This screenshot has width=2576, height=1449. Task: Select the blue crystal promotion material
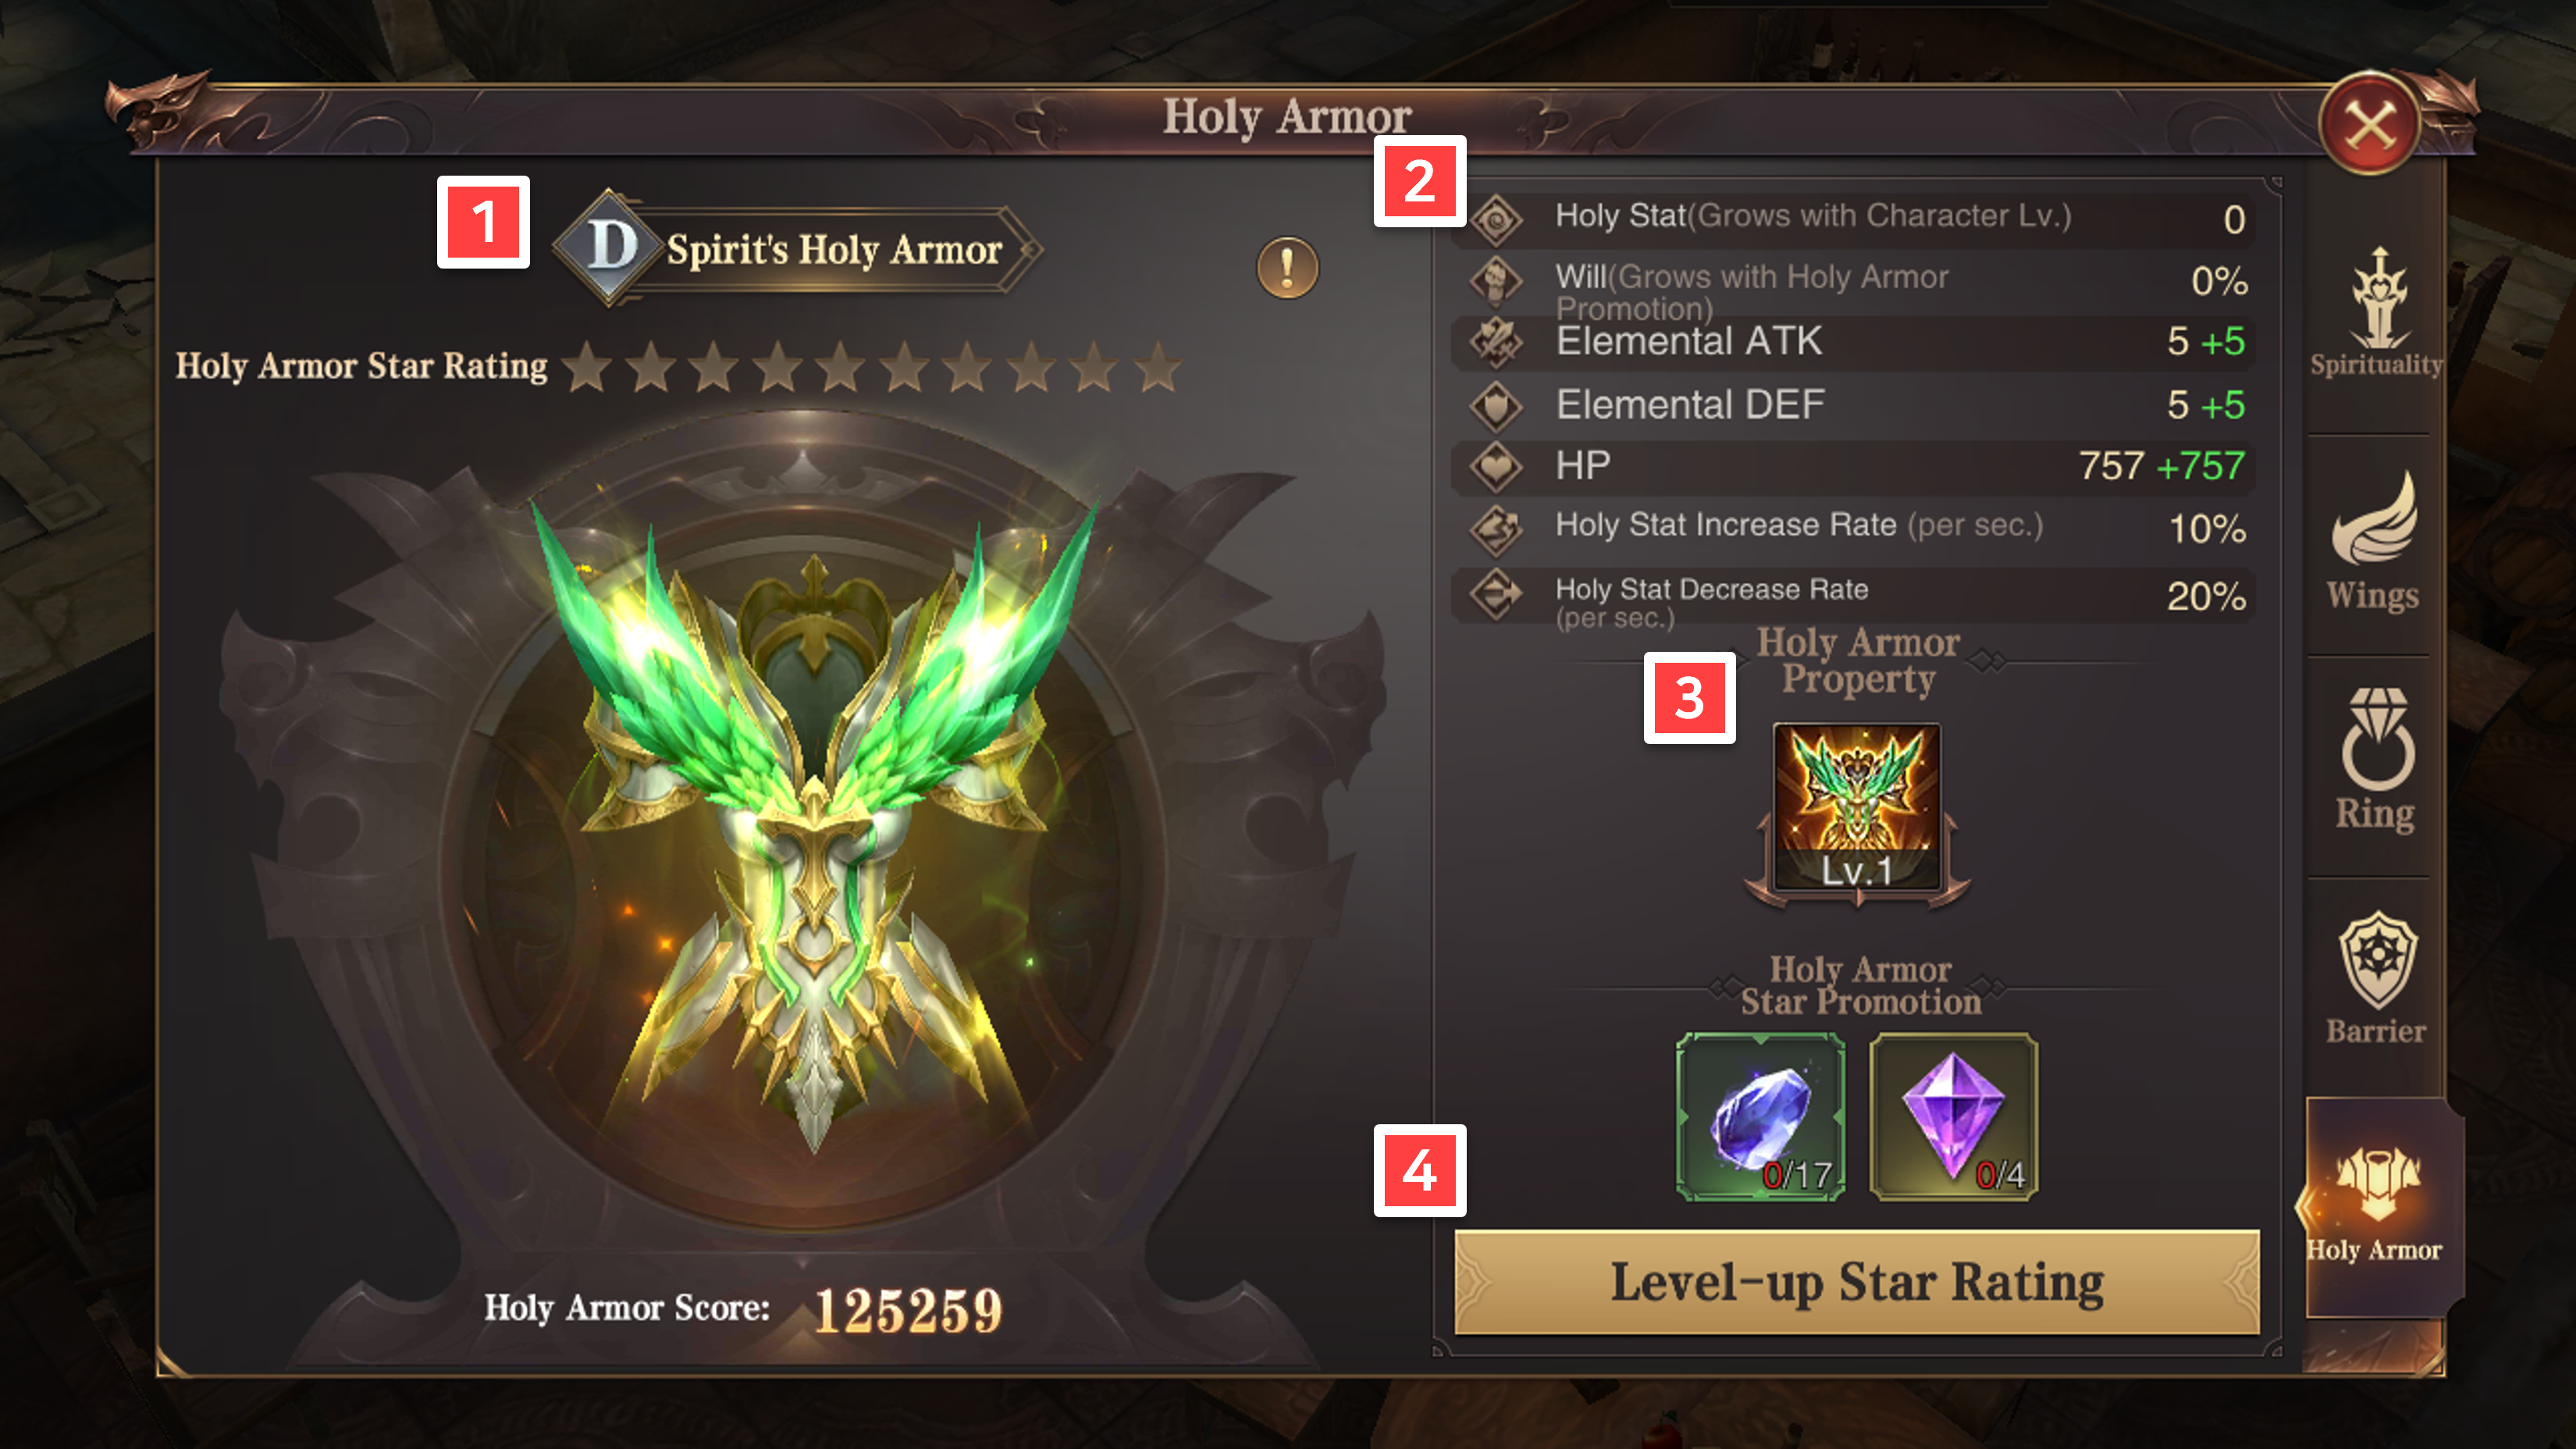[x=1760, y=1117]
